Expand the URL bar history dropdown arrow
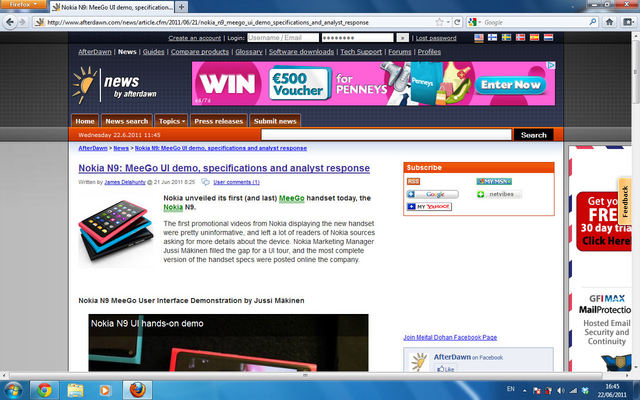Screen dimensions: 640x400 (448, 22)
